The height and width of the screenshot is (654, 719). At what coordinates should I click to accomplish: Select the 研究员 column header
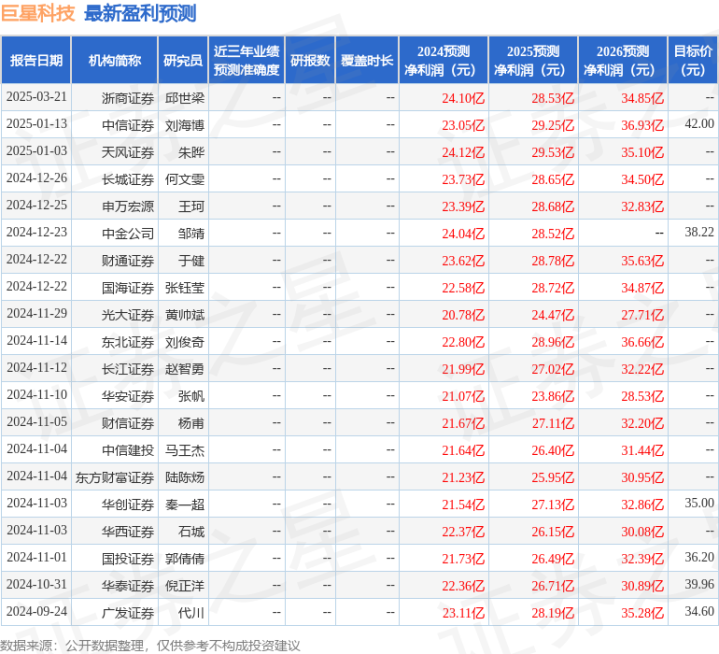(x=183, y=60)
